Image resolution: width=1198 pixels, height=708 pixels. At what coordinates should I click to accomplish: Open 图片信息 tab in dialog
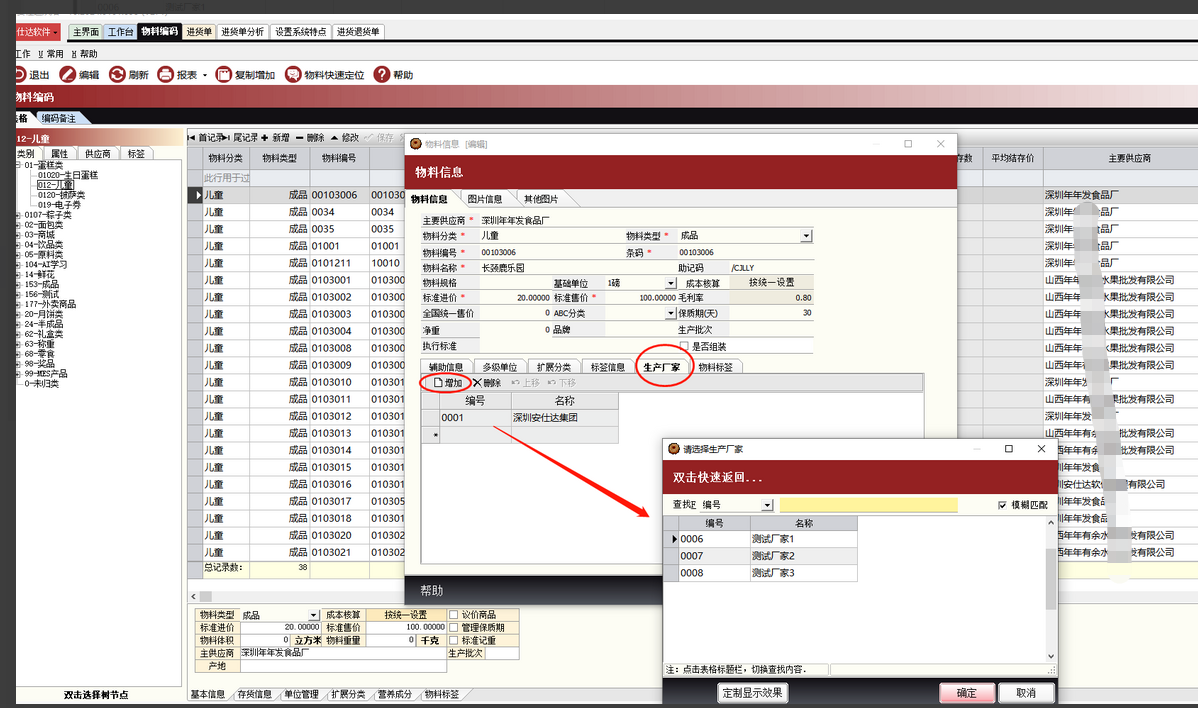[484, 199]
